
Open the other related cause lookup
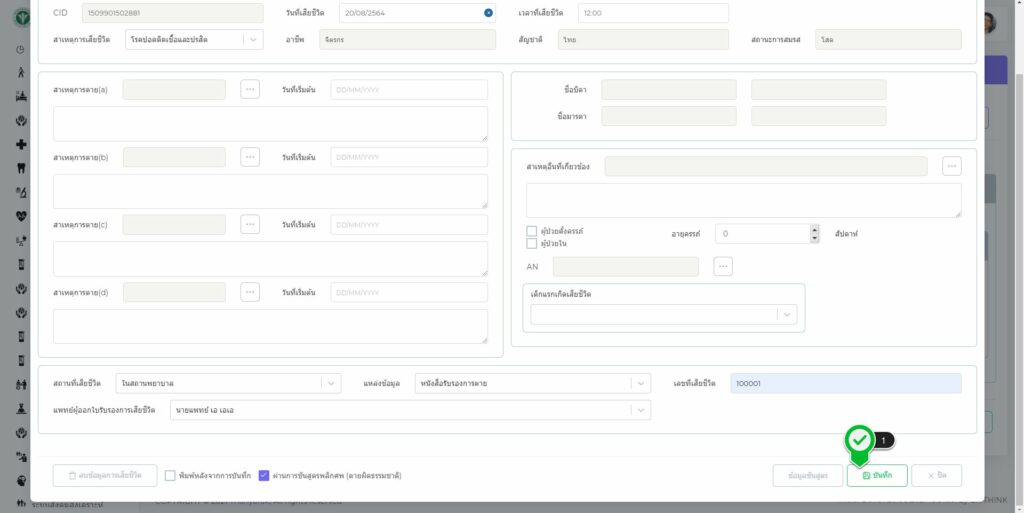point(952,166)
